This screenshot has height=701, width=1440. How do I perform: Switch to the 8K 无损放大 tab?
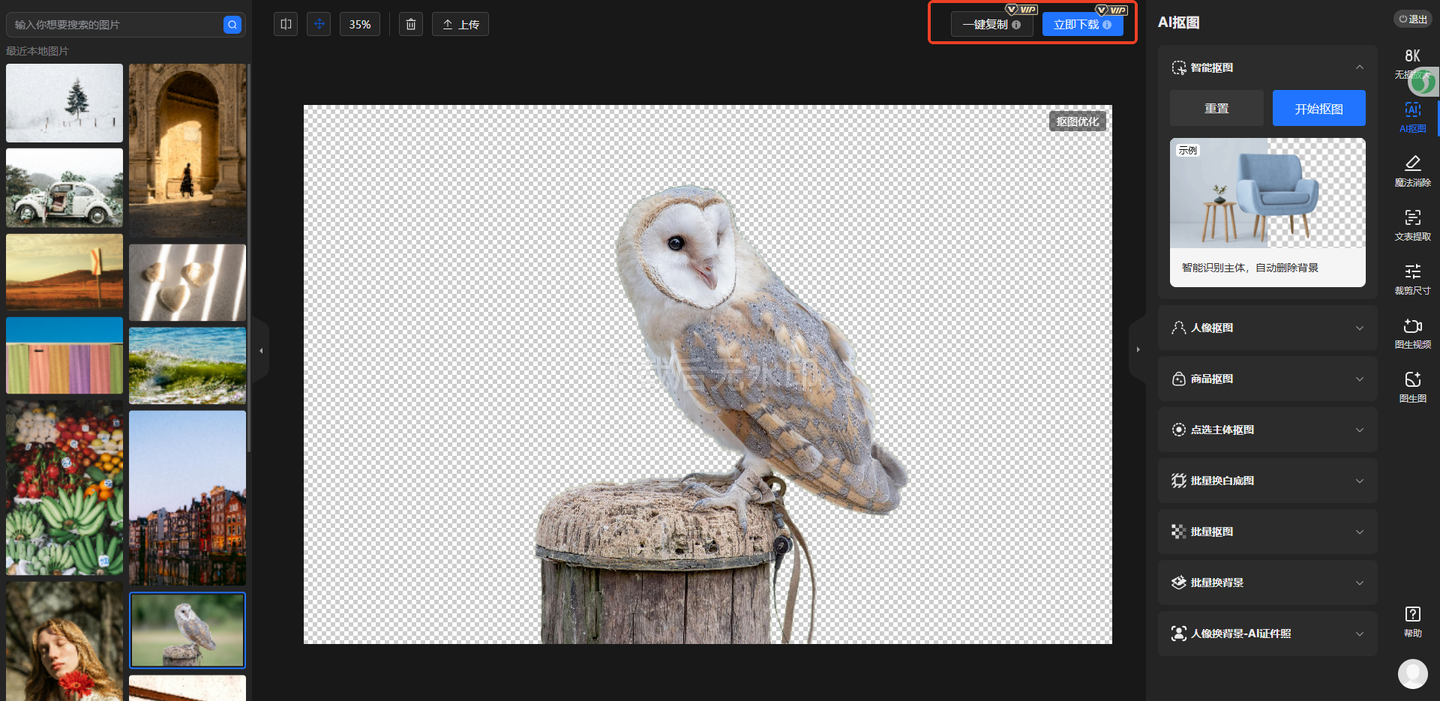(1412, 62)
